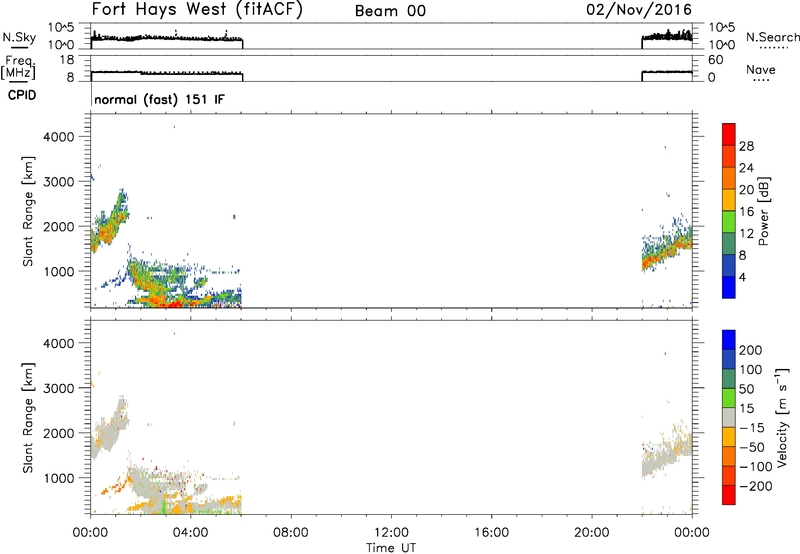Click the orange velocity streak near 01:00

(113, 486)
